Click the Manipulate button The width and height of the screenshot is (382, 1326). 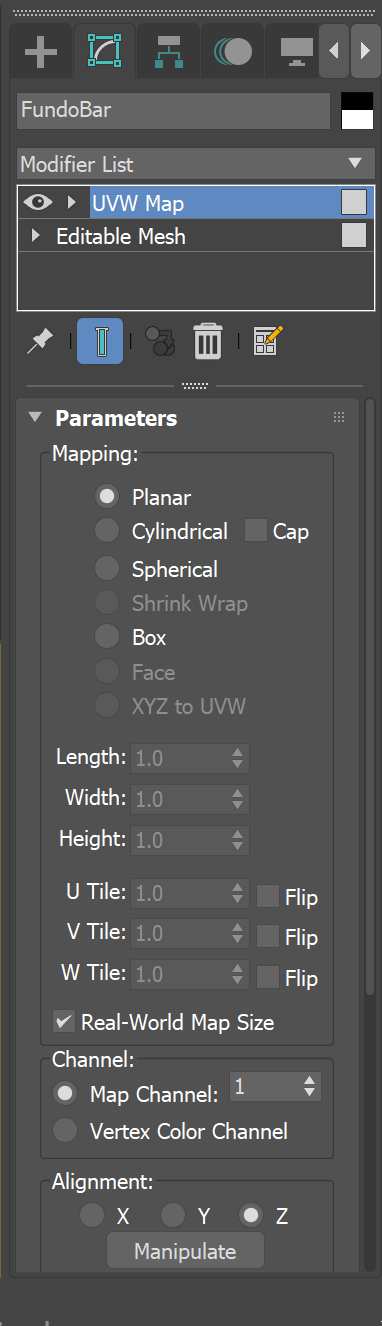click(185, 1251)
